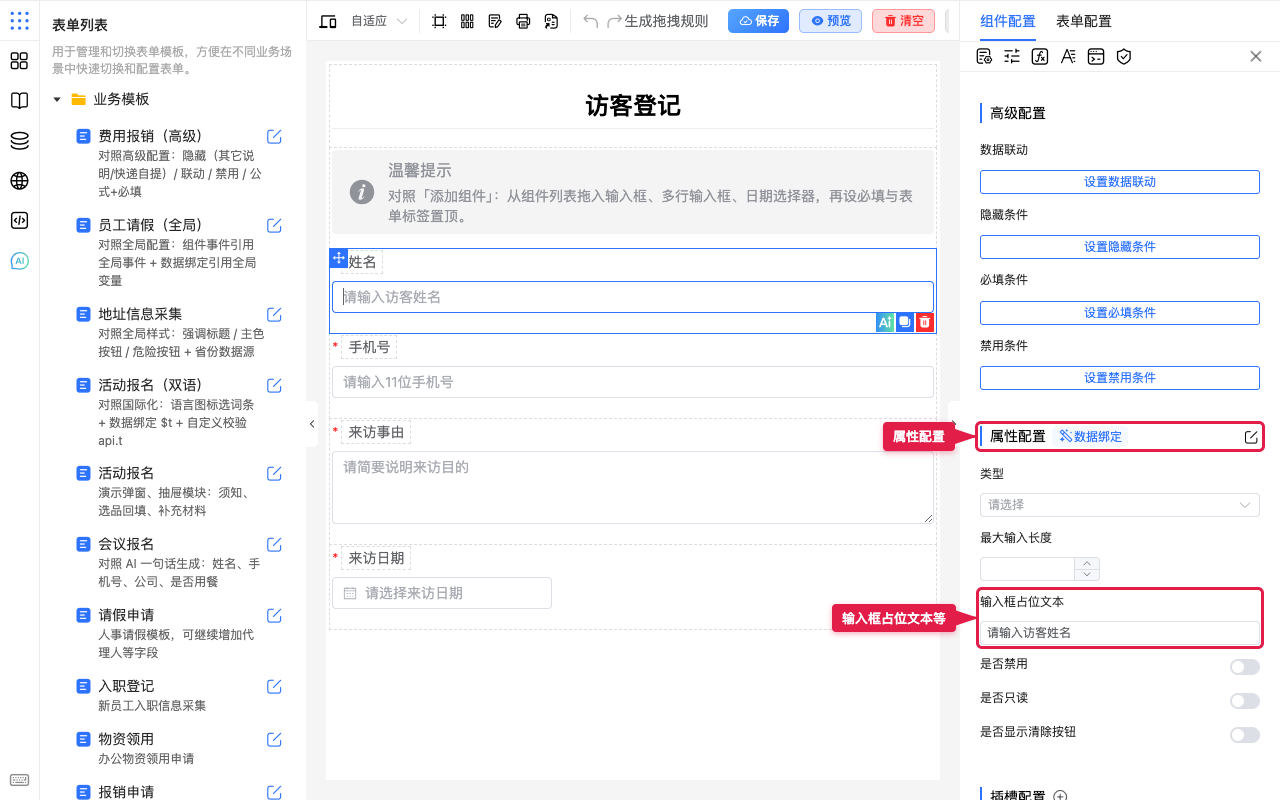
Task: Open the 类型 select dropdown
Action: 1120,505
